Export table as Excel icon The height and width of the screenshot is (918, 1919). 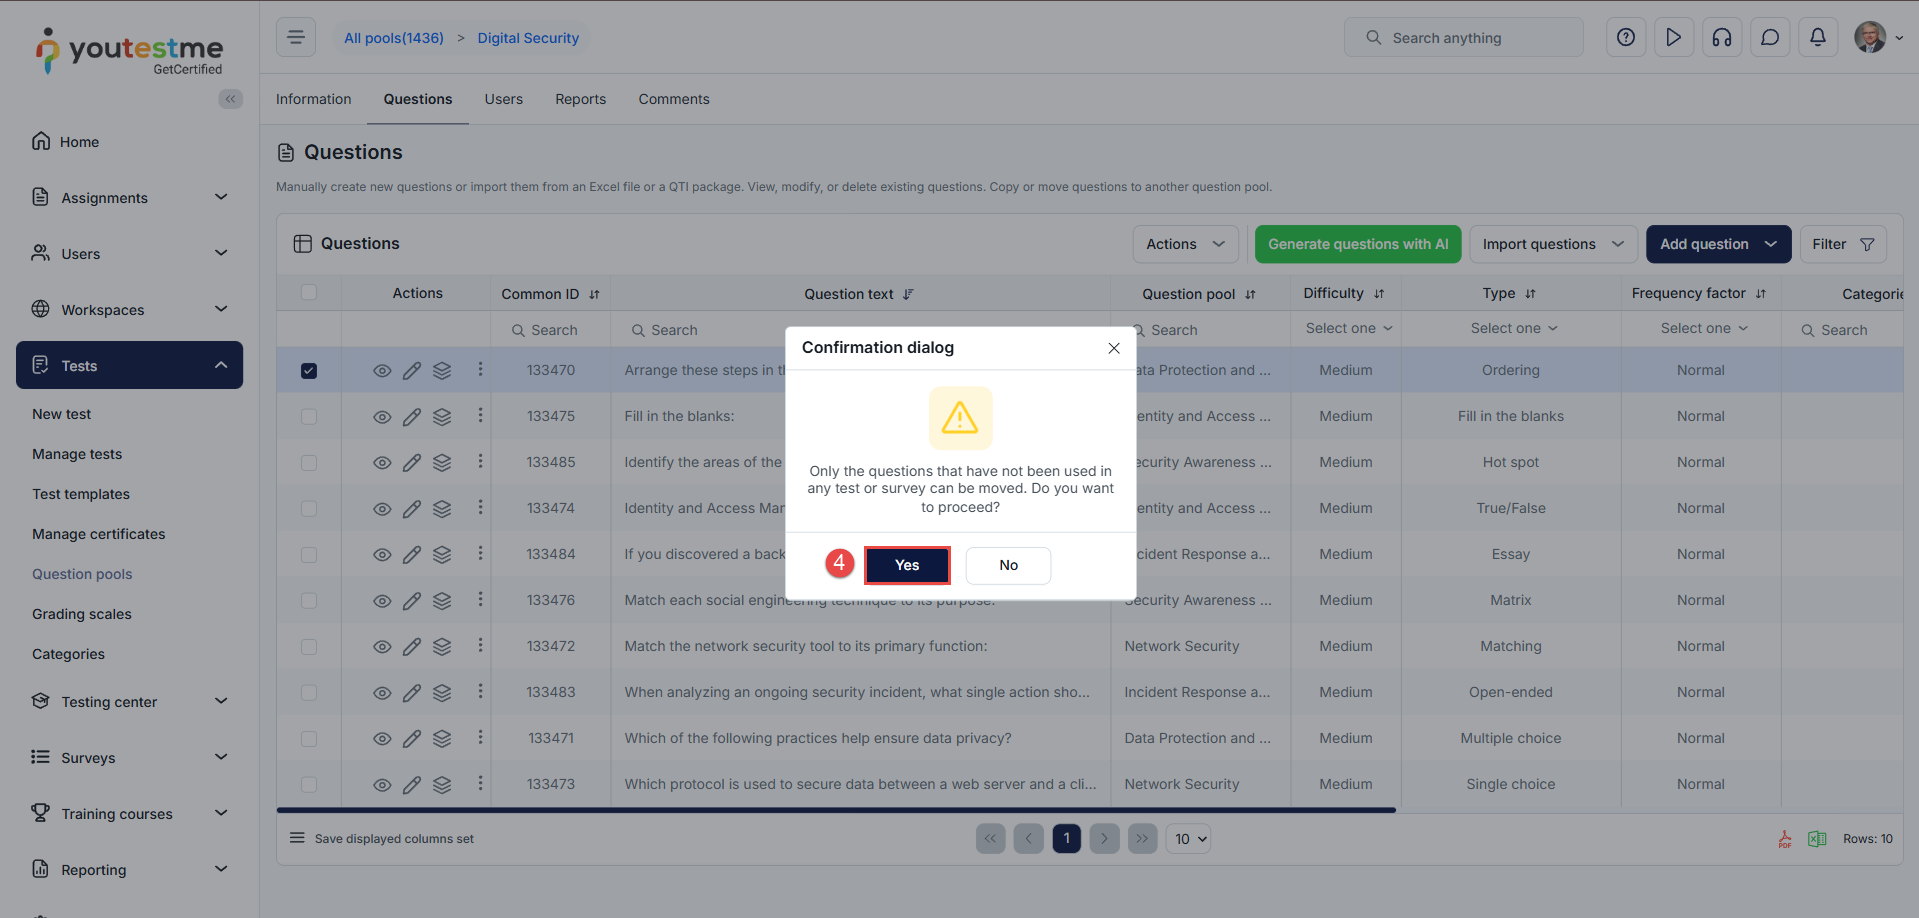point(1817,839)
